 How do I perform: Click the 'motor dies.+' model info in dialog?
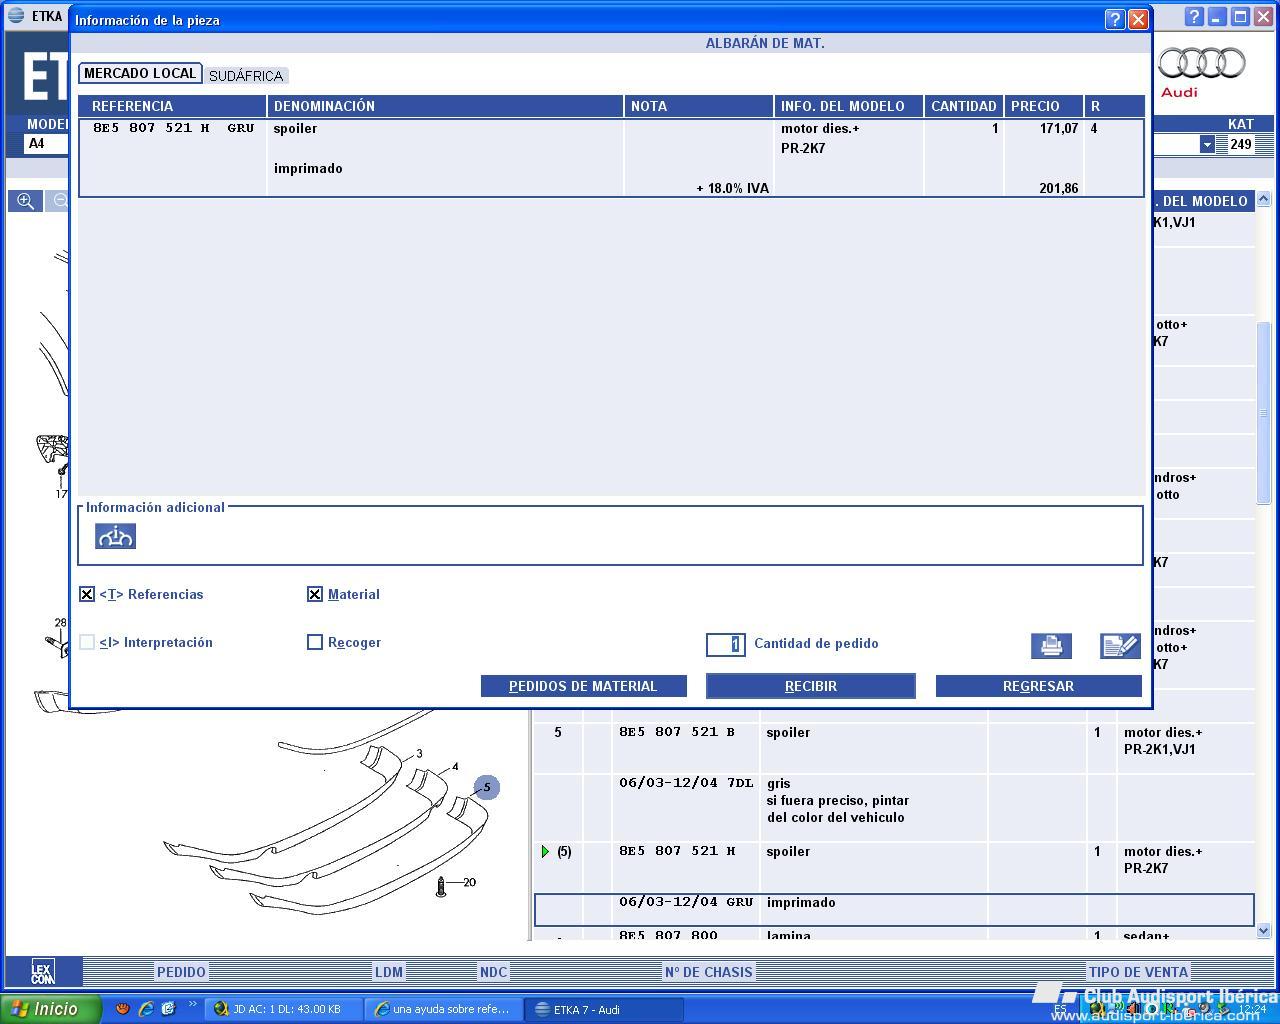click(x=820, y=129)
